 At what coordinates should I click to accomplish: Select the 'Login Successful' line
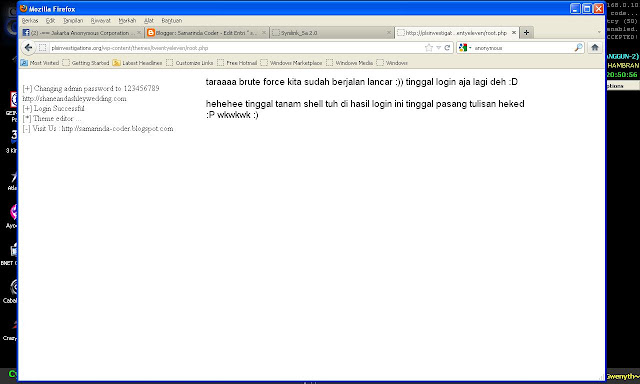point(53,109)
